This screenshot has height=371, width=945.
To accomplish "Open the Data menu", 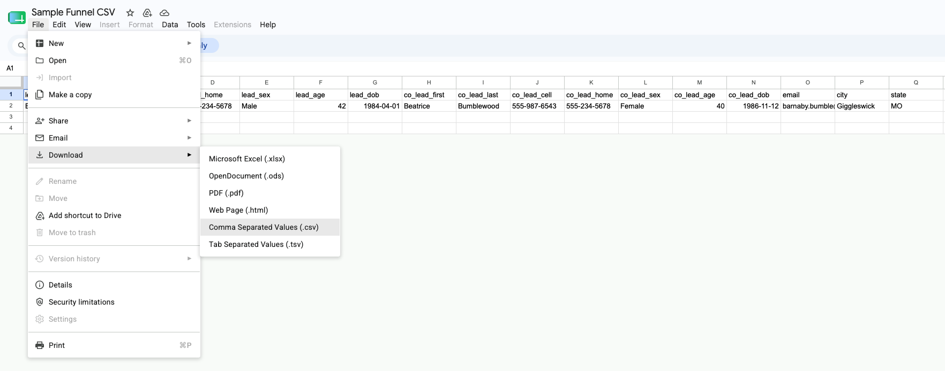I will pos(170,25).
